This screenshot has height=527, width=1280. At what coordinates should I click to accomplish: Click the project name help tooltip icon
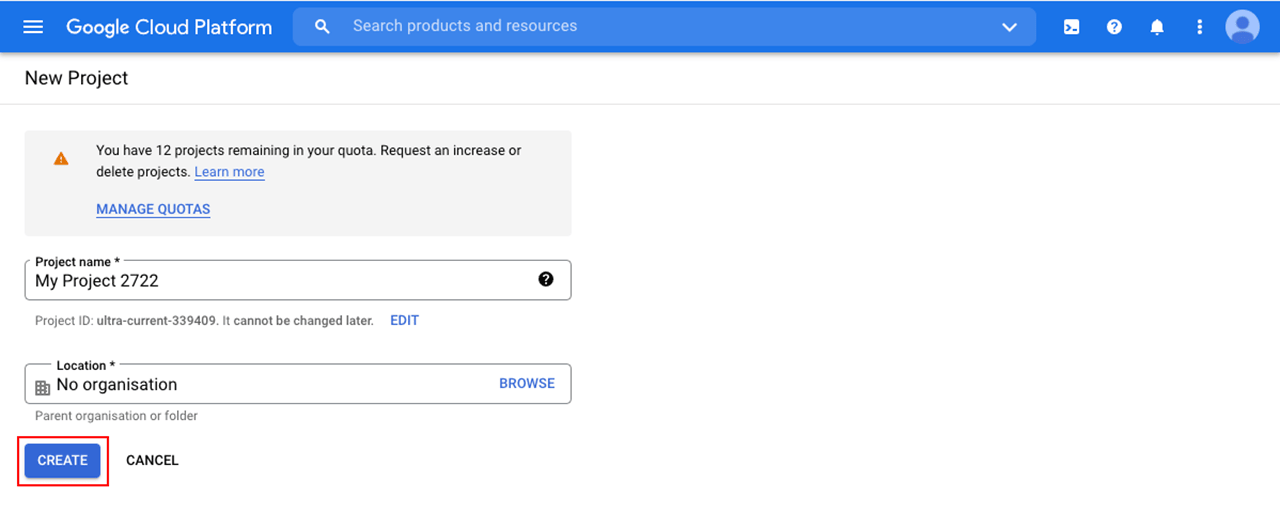[x=546, y=279]
